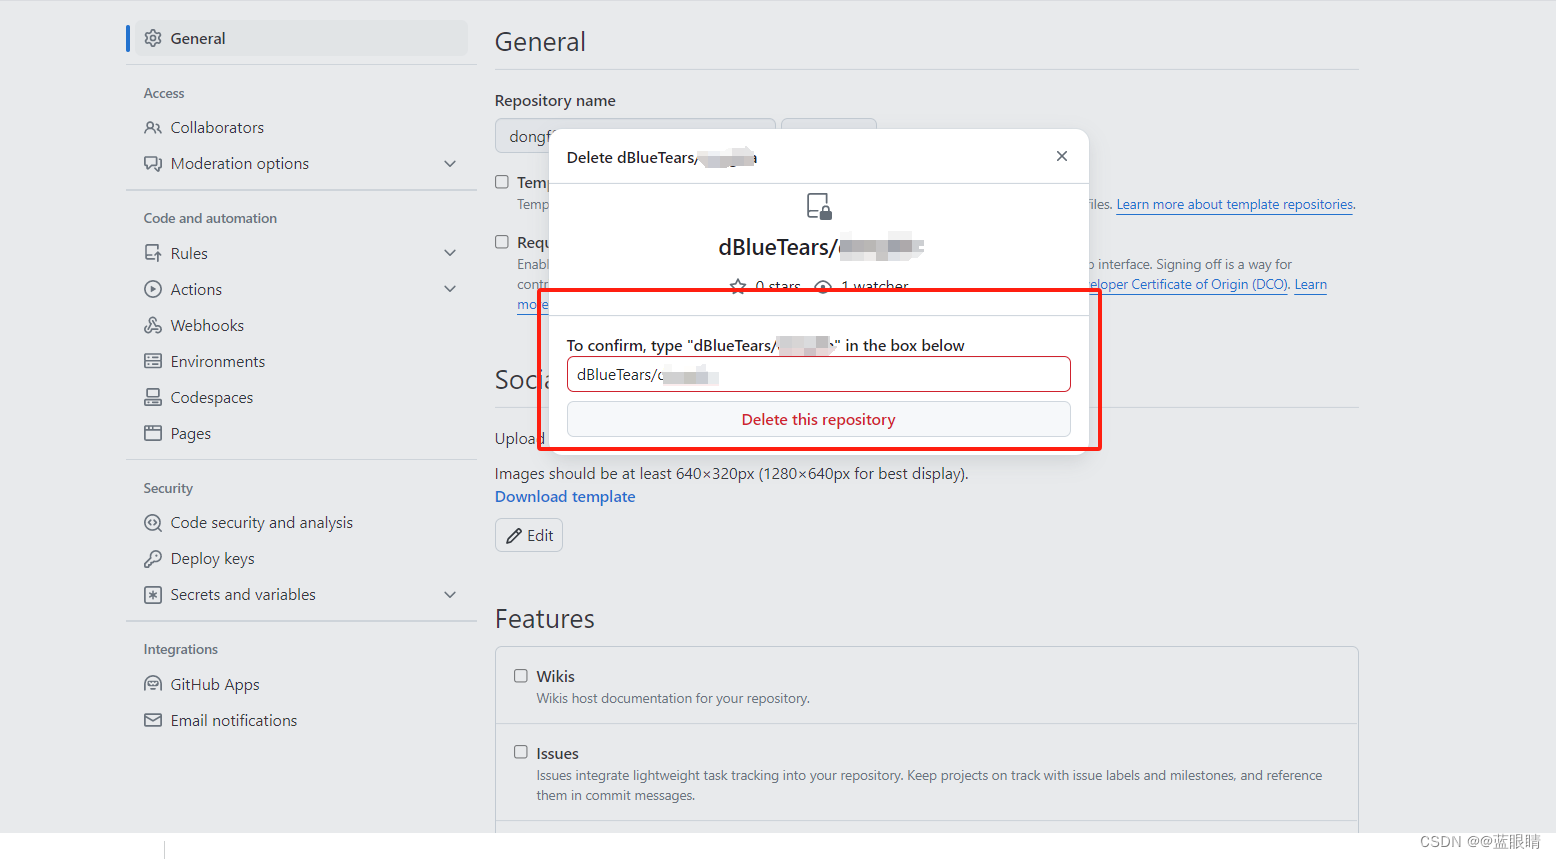Screen dimensions: 1556x859
Task: Click the confirmation repository name input box
Action: (x=818, y=374)
